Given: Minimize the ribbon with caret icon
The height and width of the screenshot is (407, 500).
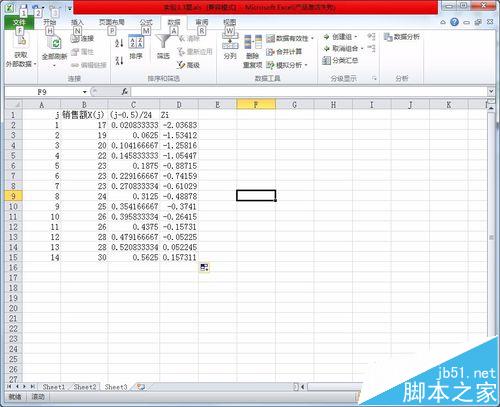Looking at the screenshot, I should (x=443, y=22).
